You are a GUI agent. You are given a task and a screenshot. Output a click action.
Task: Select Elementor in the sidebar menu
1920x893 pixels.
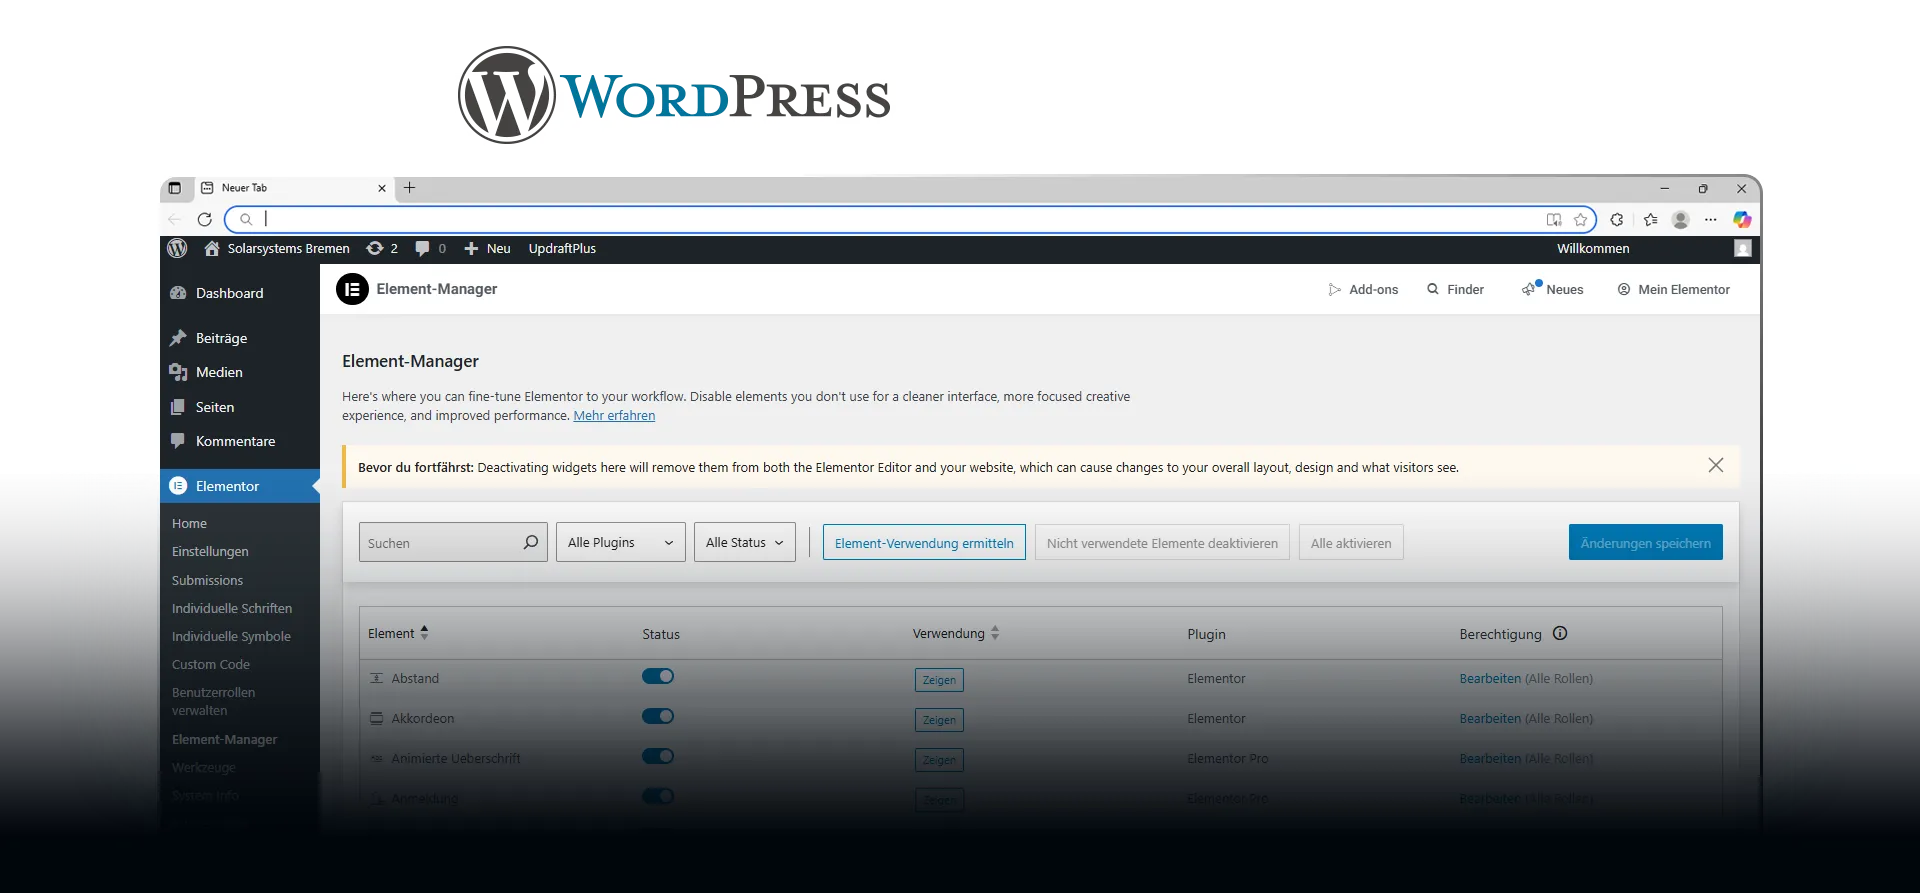tap(240, 486)
